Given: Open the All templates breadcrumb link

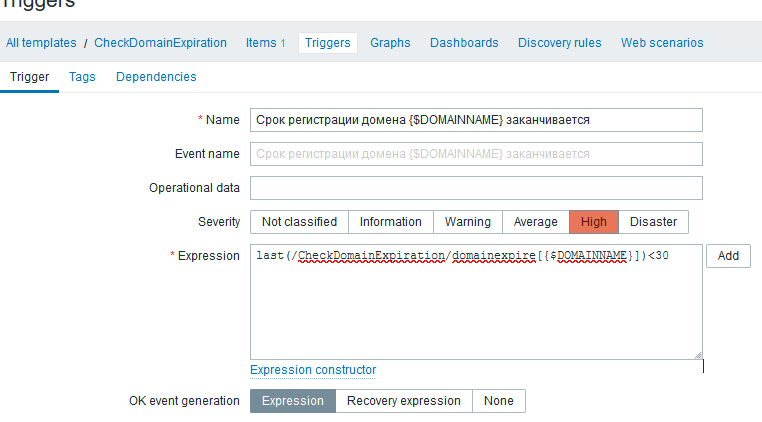Looking at the screenshot, I should click(41, 43).
